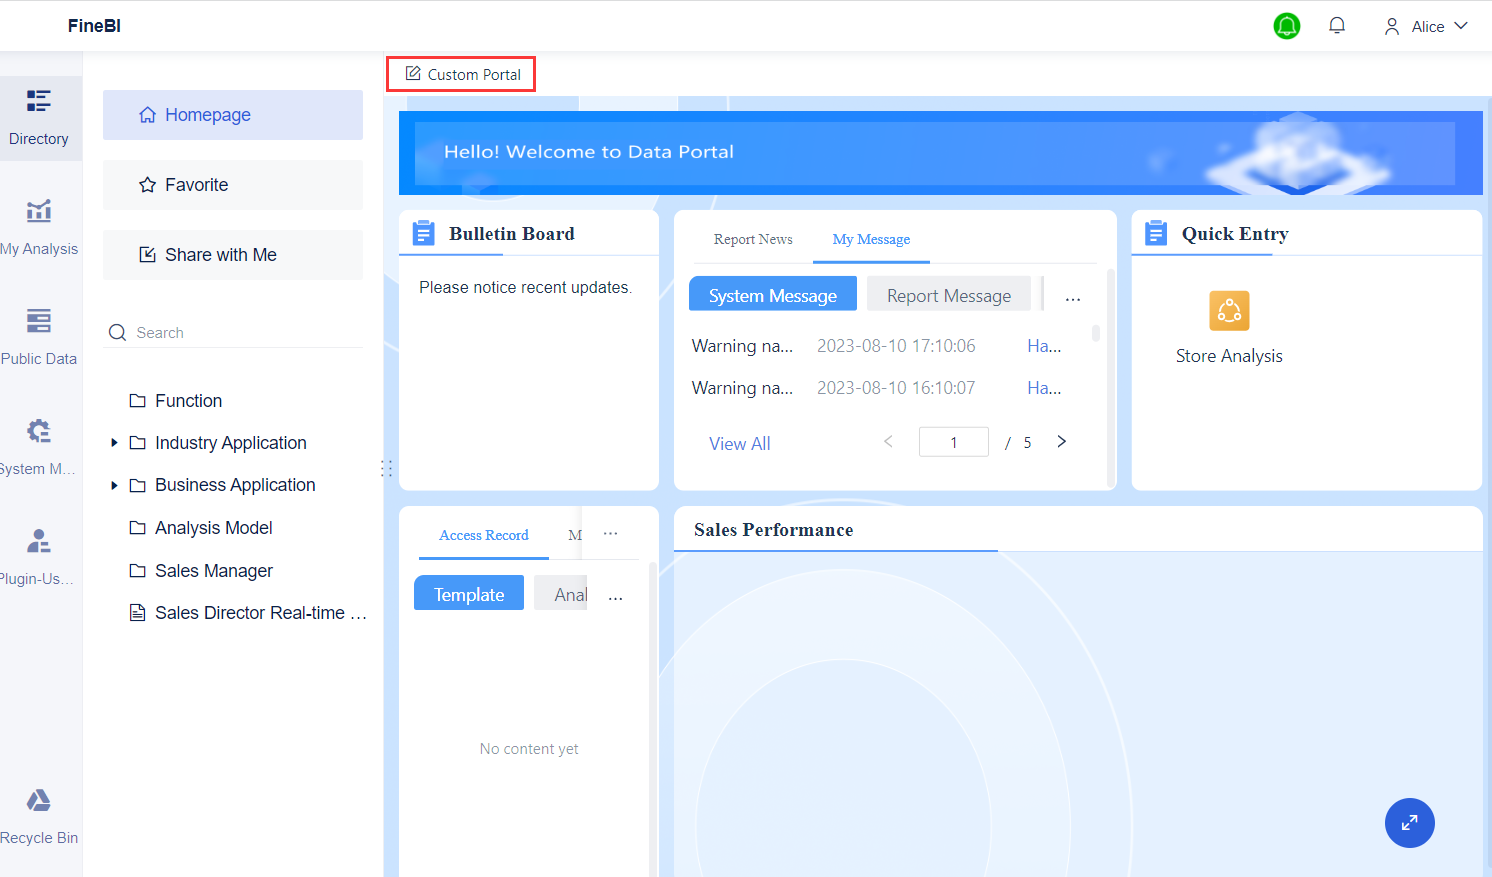Screen dimensions: 1492x877
Task: Open the Plugin sidebar icon
Action: point(39,541)
